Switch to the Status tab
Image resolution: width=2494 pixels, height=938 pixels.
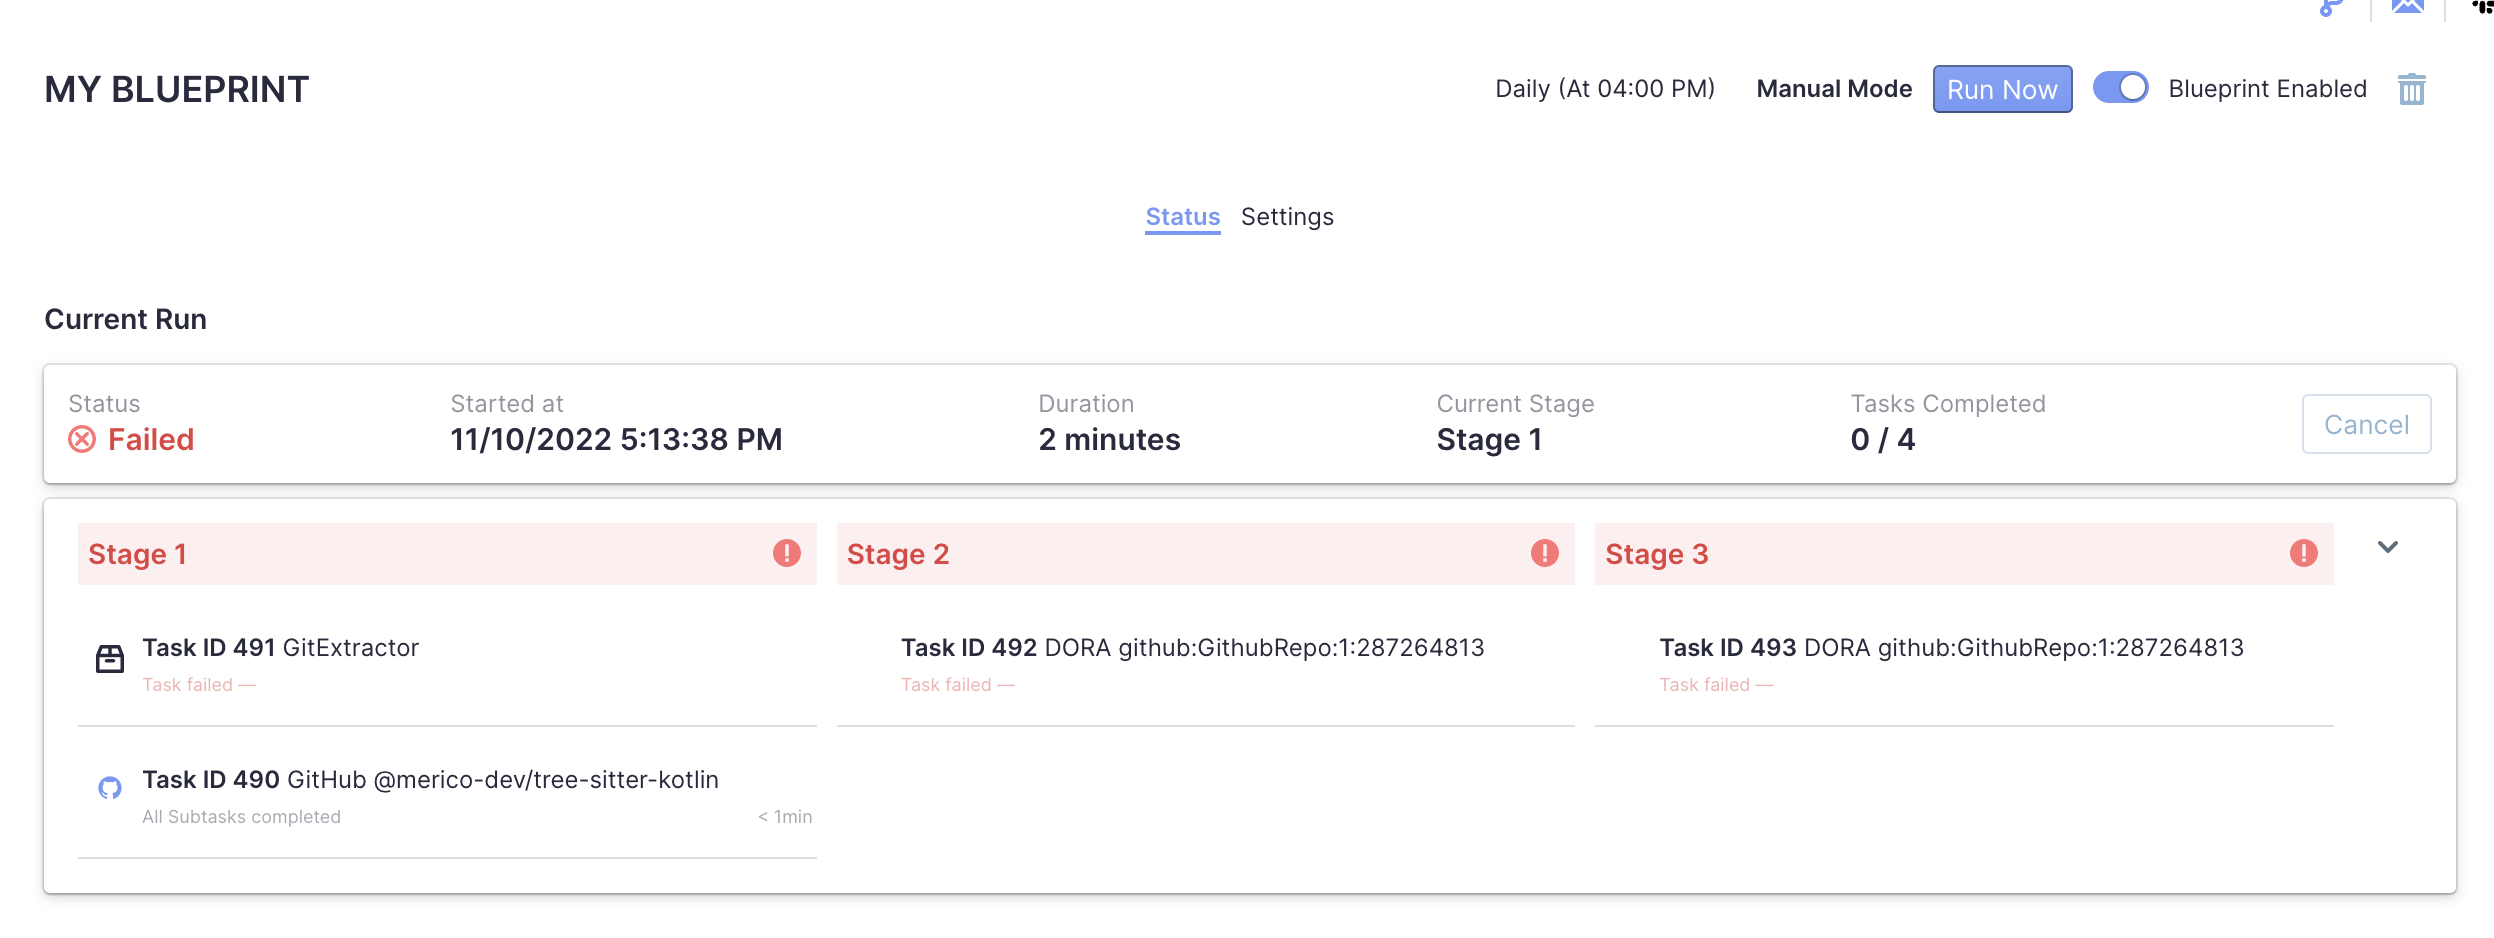(x=1182, y=217)
